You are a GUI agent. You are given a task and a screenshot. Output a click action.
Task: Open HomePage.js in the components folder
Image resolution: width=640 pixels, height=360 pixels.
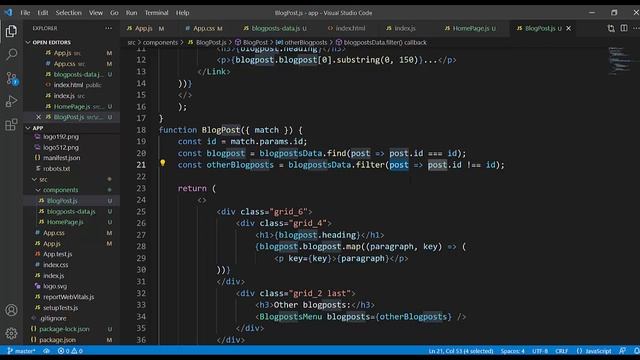click(65, 222)
